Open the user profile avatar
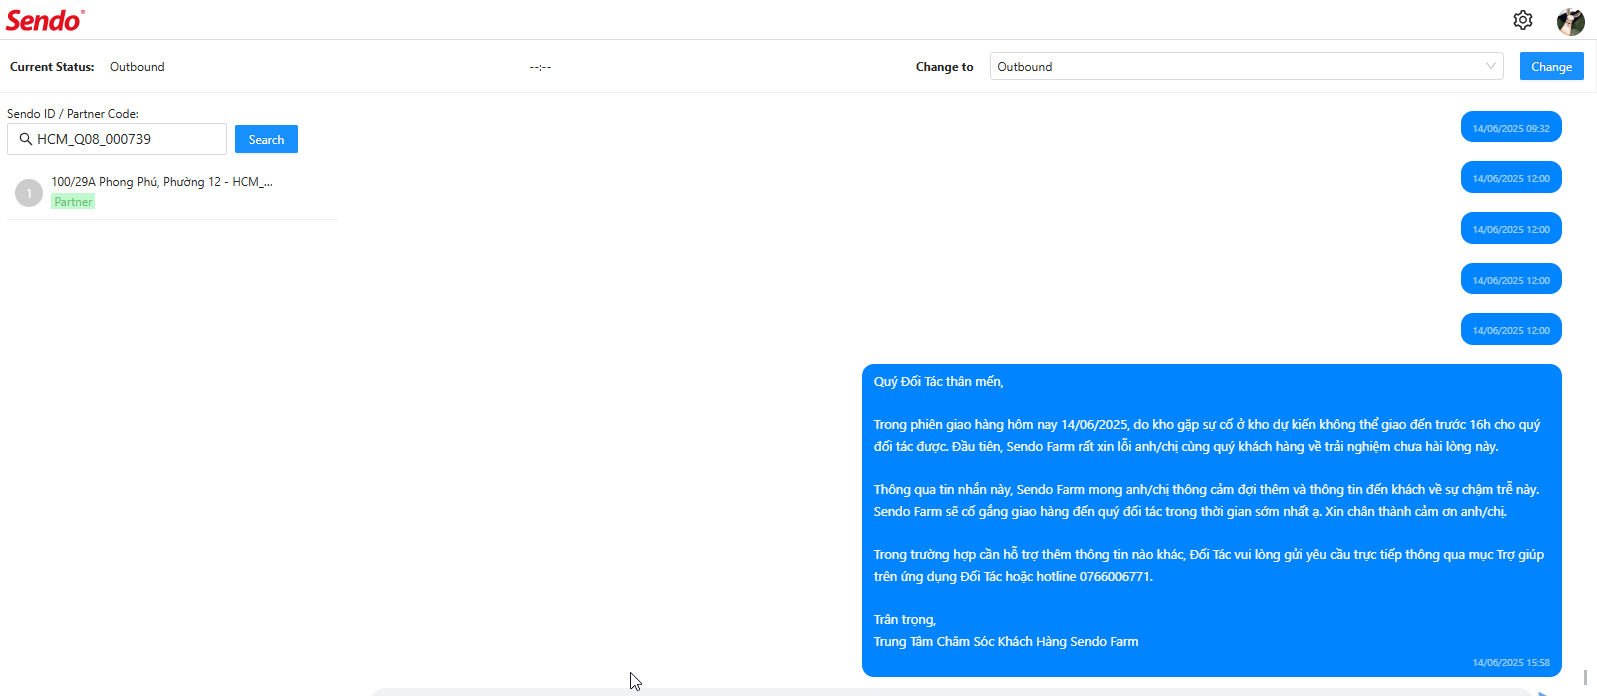Screen dimensions: 1597x696 click(x=1570, y=21)
